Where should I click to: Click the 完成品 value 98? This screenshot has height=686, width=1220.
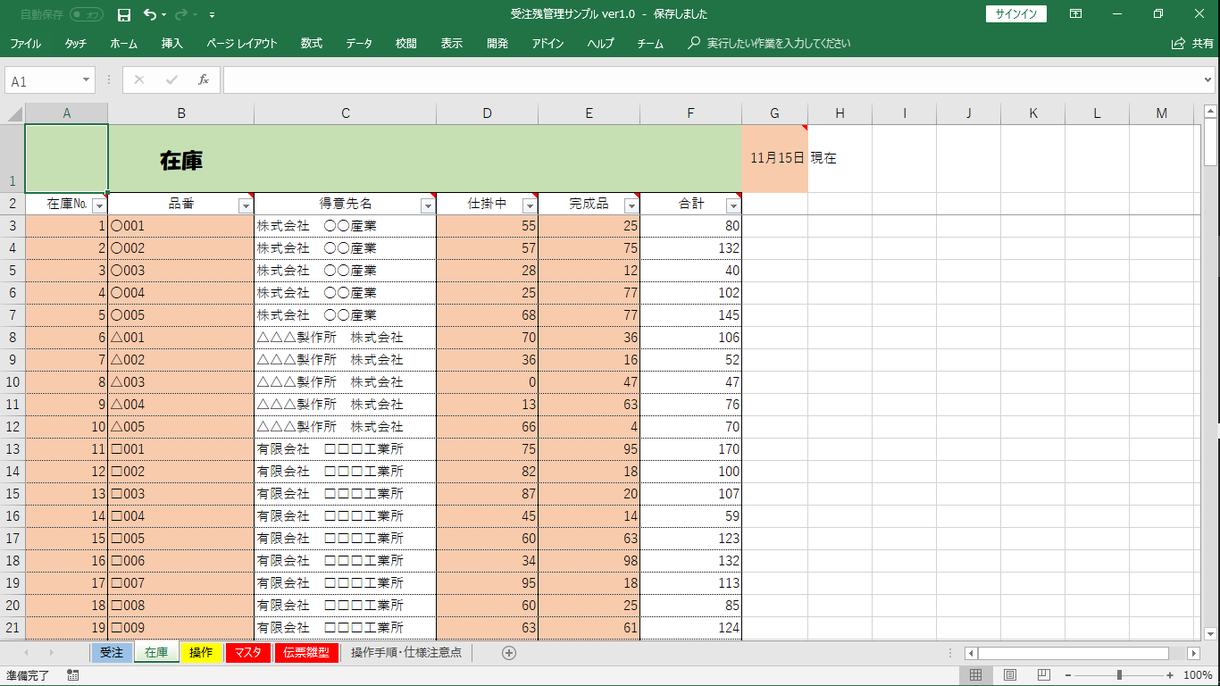point(589,561)
